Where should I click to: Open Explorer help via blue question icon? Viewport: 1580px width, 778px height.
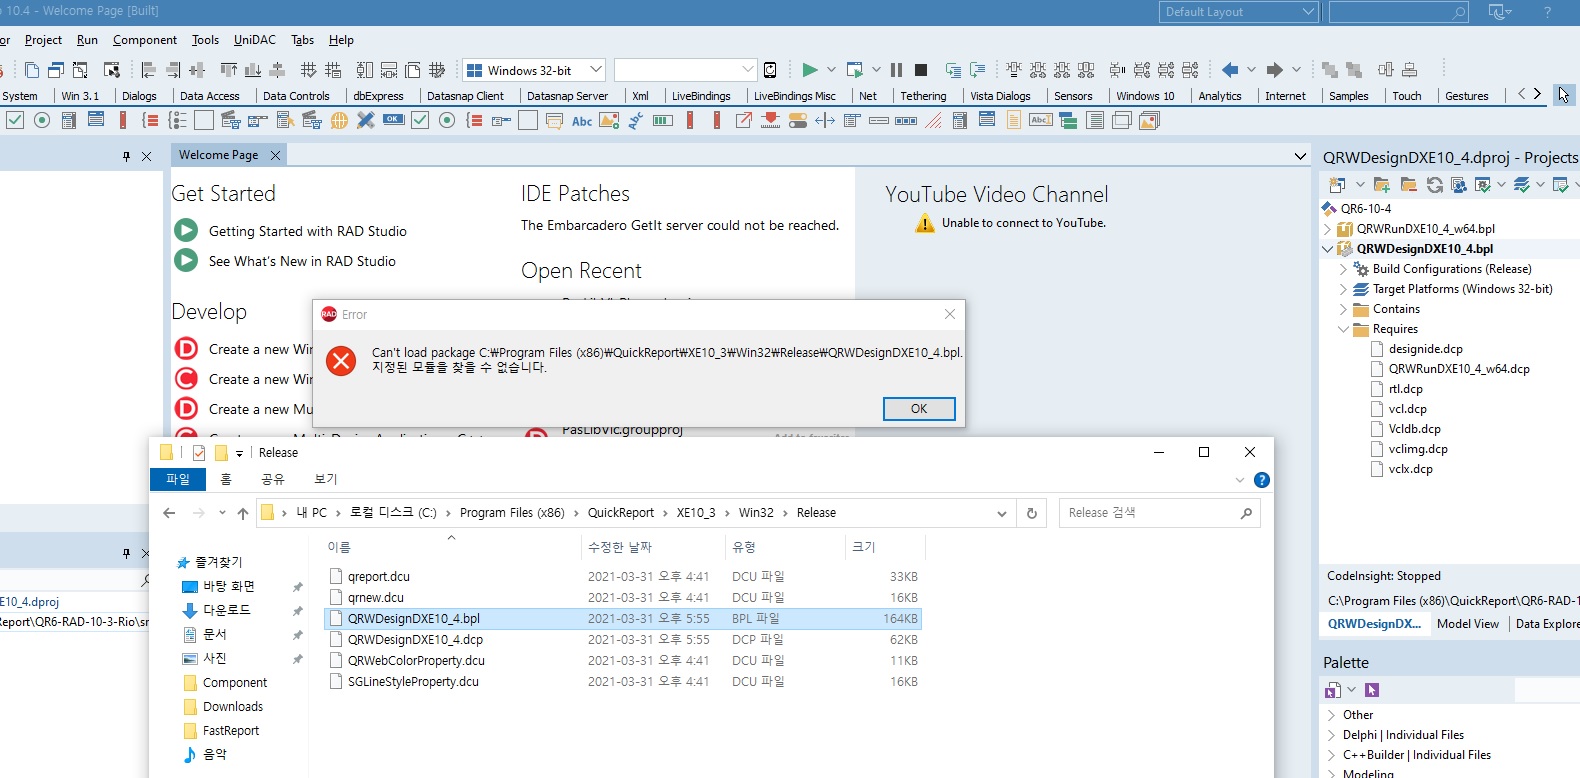click(1262, 480)
